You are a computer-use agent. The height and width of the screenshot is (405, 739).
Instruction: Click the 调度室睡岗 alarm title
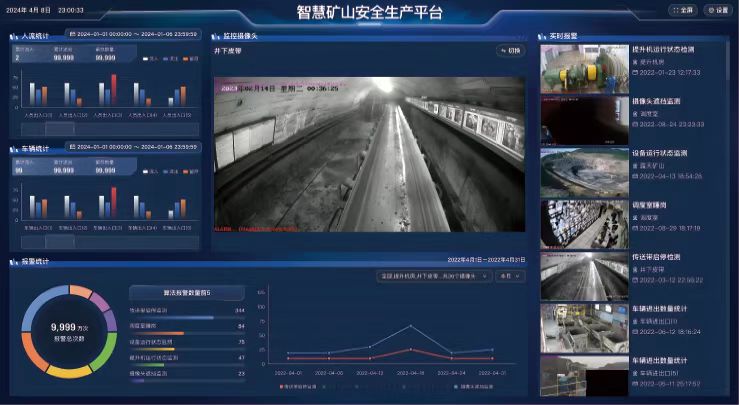coord(649,205)
